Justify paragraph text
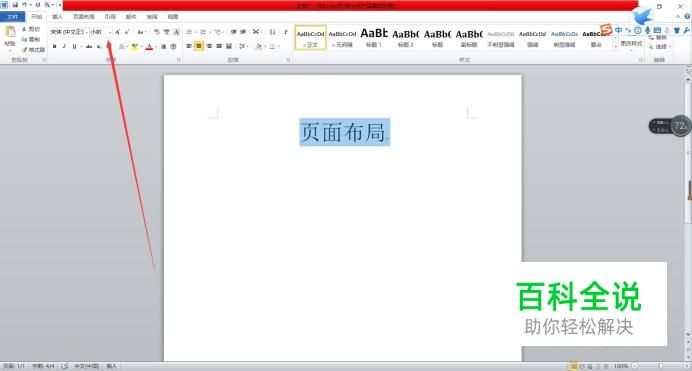This screenshot has height=371, width=692. [x=218, y=46]
